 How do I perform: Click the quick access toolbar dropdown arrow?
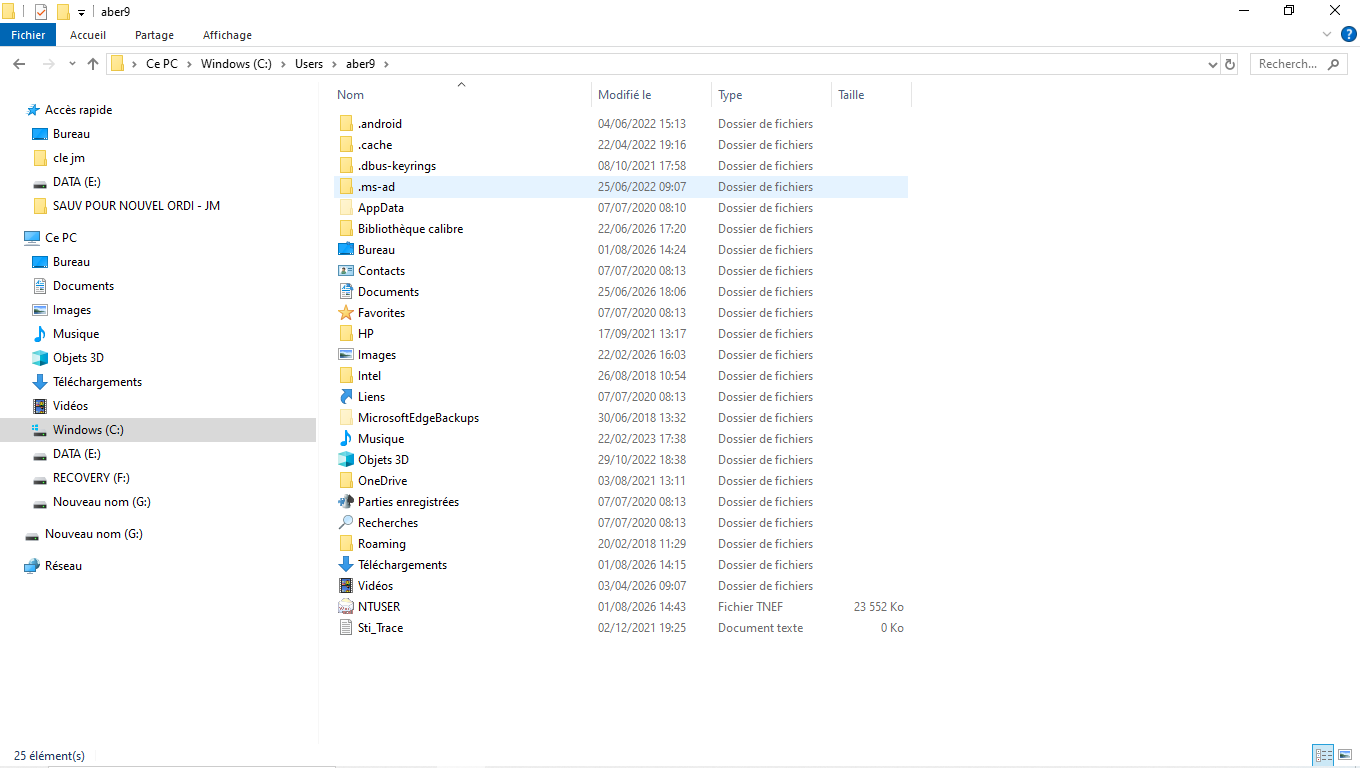81,13
